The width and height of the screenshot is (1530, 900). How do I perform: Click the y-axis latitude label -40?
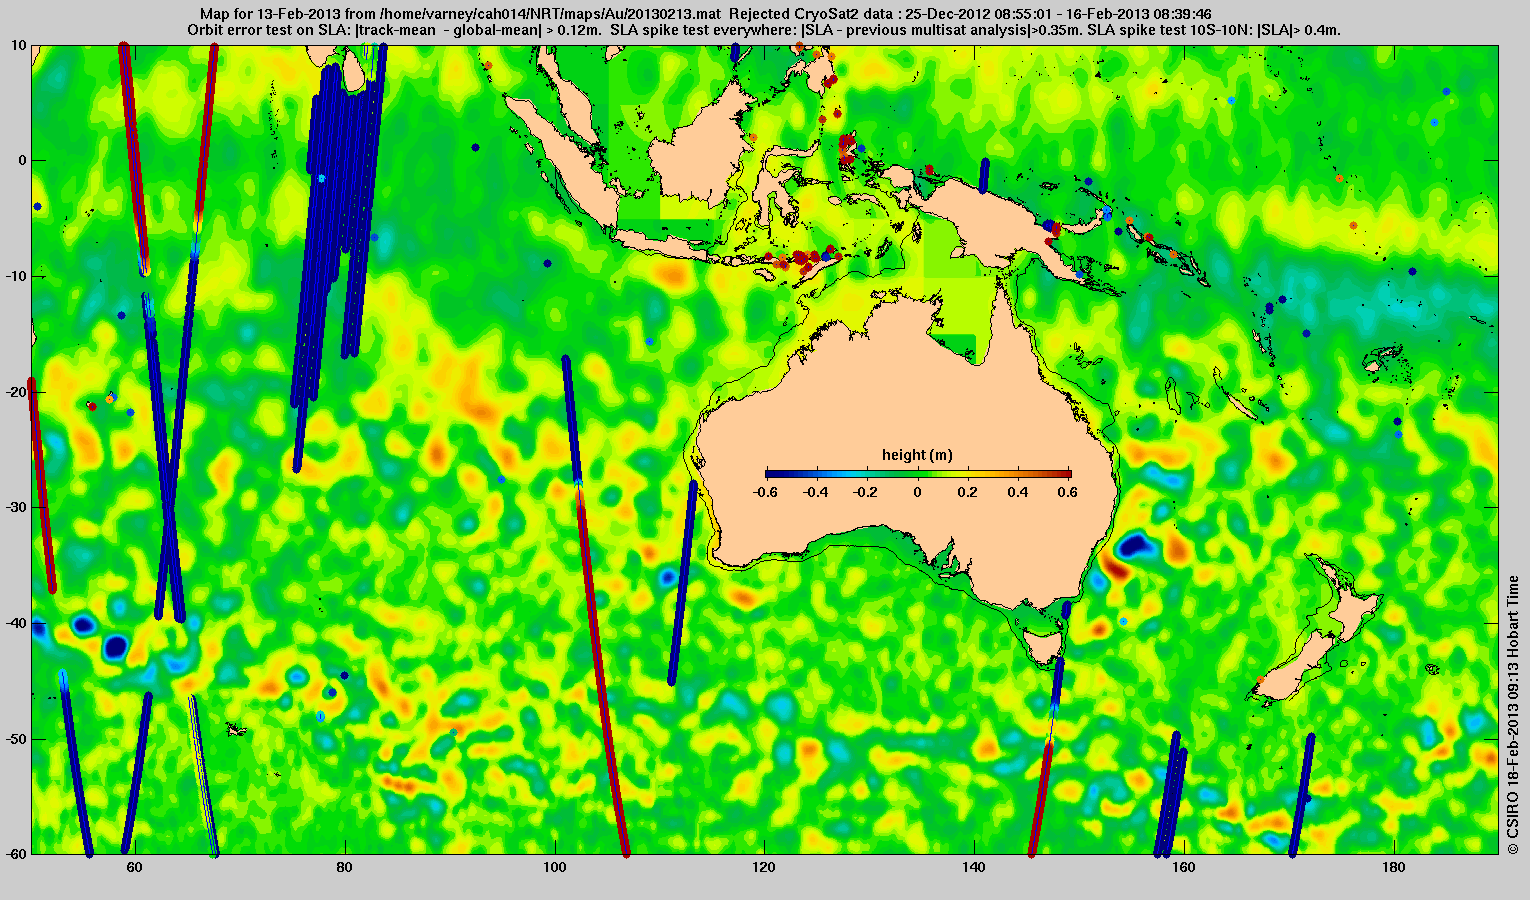tap(16, 623)
